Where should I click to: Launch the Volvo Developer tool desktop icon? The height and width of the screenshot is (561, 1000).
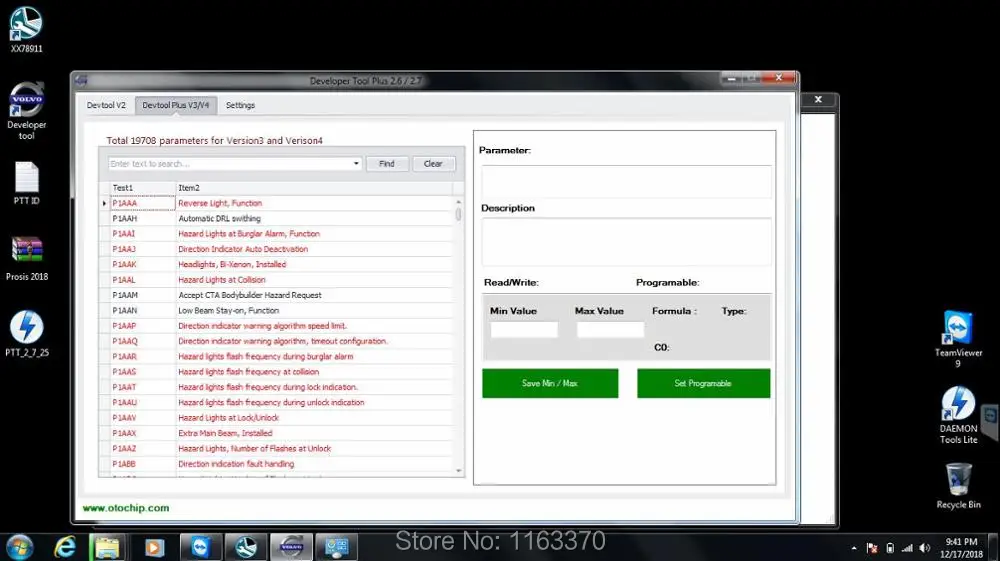click(x=26, y=110)
